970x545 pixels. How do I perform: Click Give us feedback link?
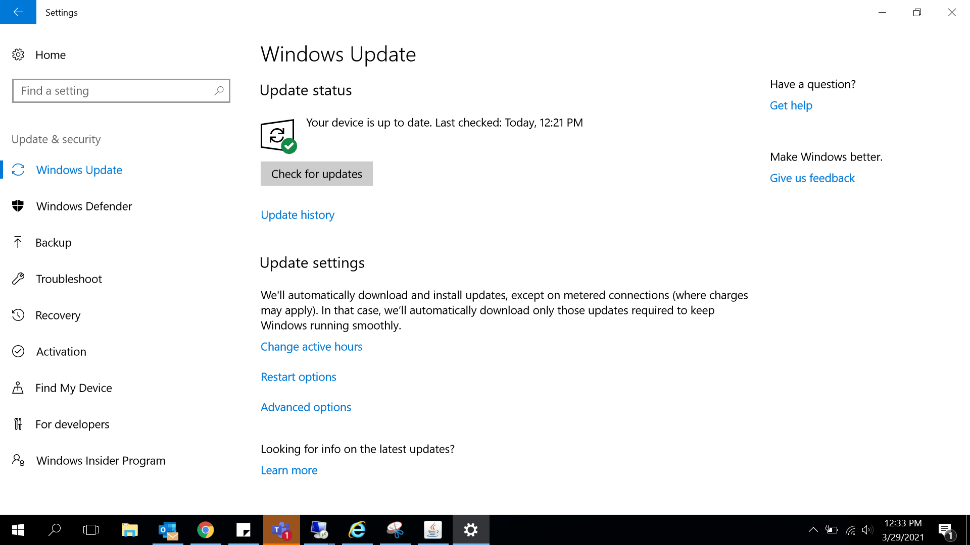pos(812,178)
